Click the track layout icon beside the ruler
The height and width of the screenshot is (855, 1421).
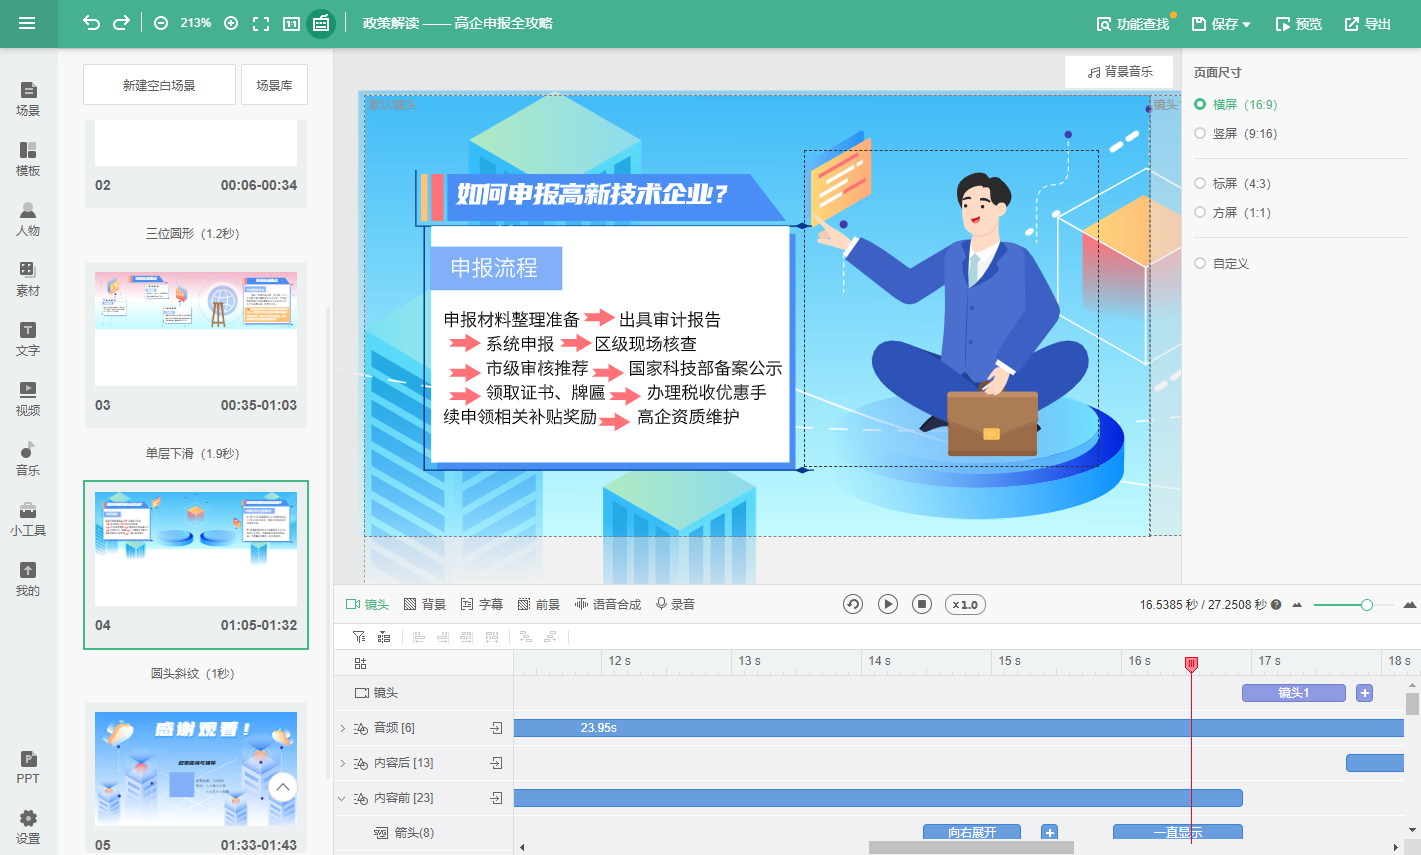point(360,663)
